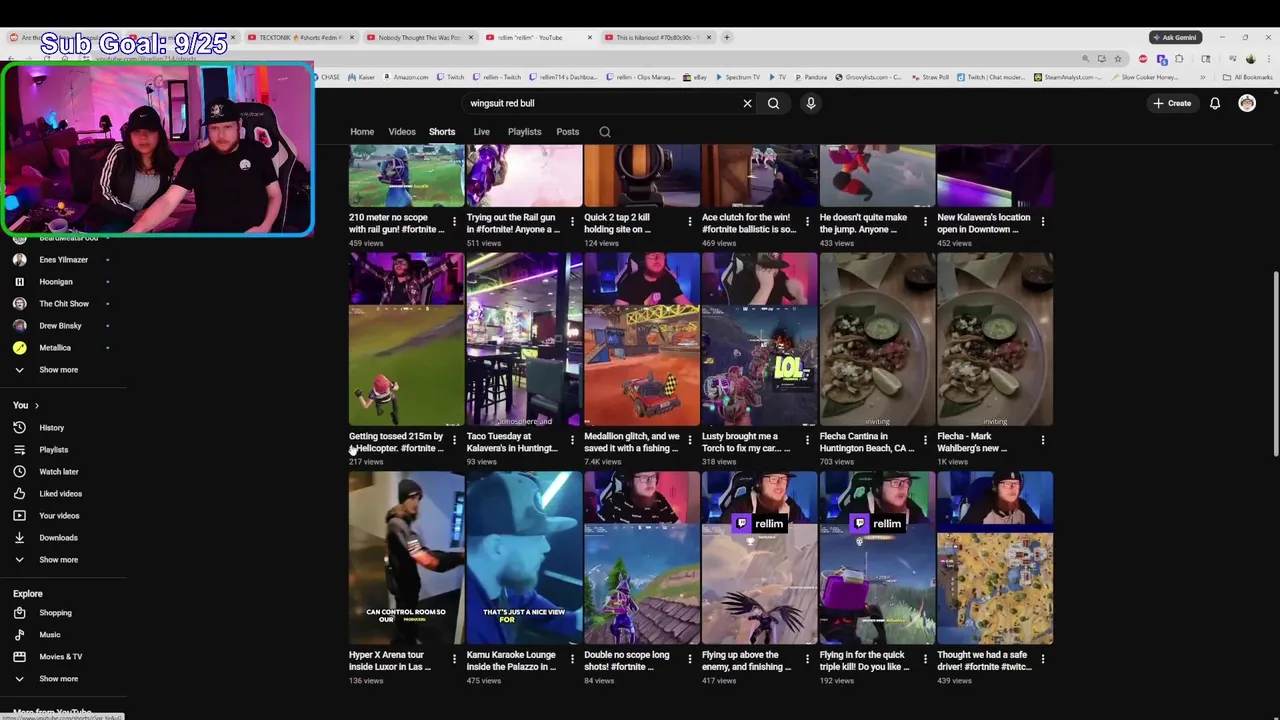Switch to TECKTONIK #shorts browser tab
This screenshot has height=720, width=1280.
tap(300, 37)
